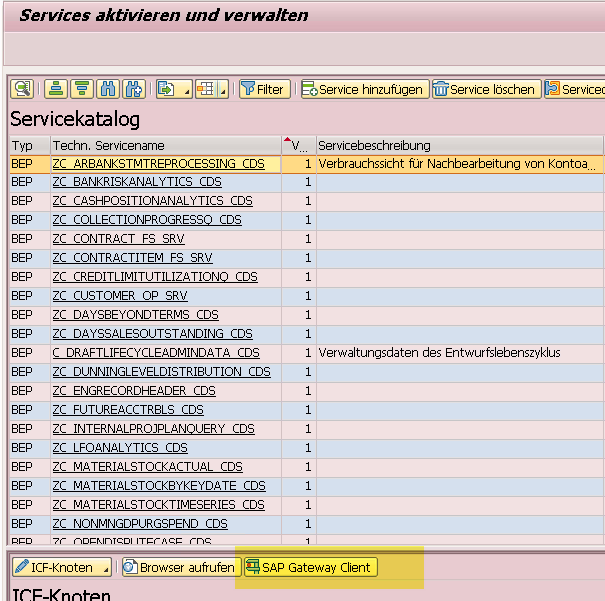Click the Filter button
This screenshot has height=601, width=605.
[263, 89]
